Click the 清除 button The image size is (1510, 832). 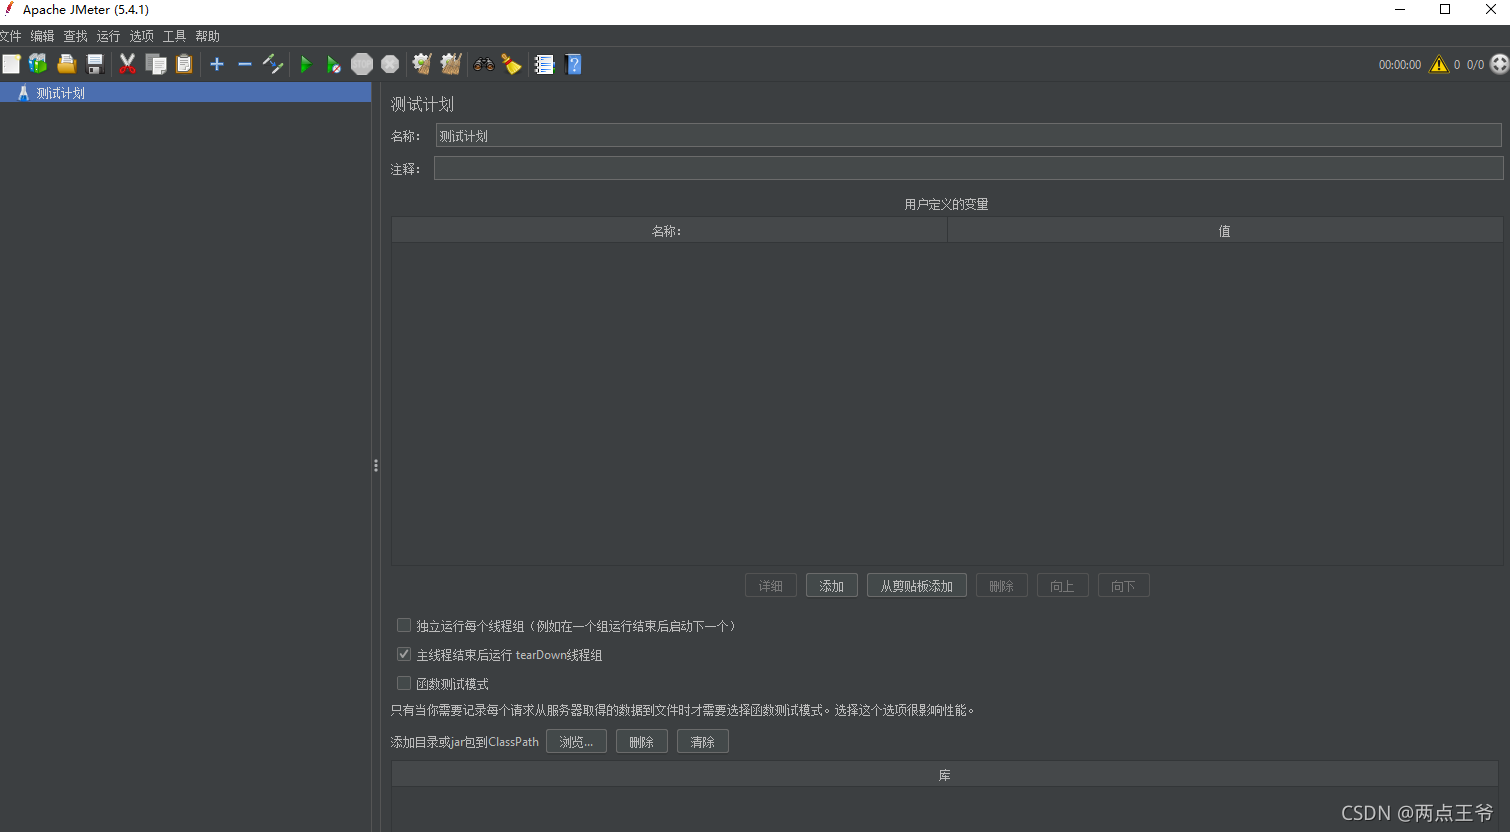click(x=703, y=742)
